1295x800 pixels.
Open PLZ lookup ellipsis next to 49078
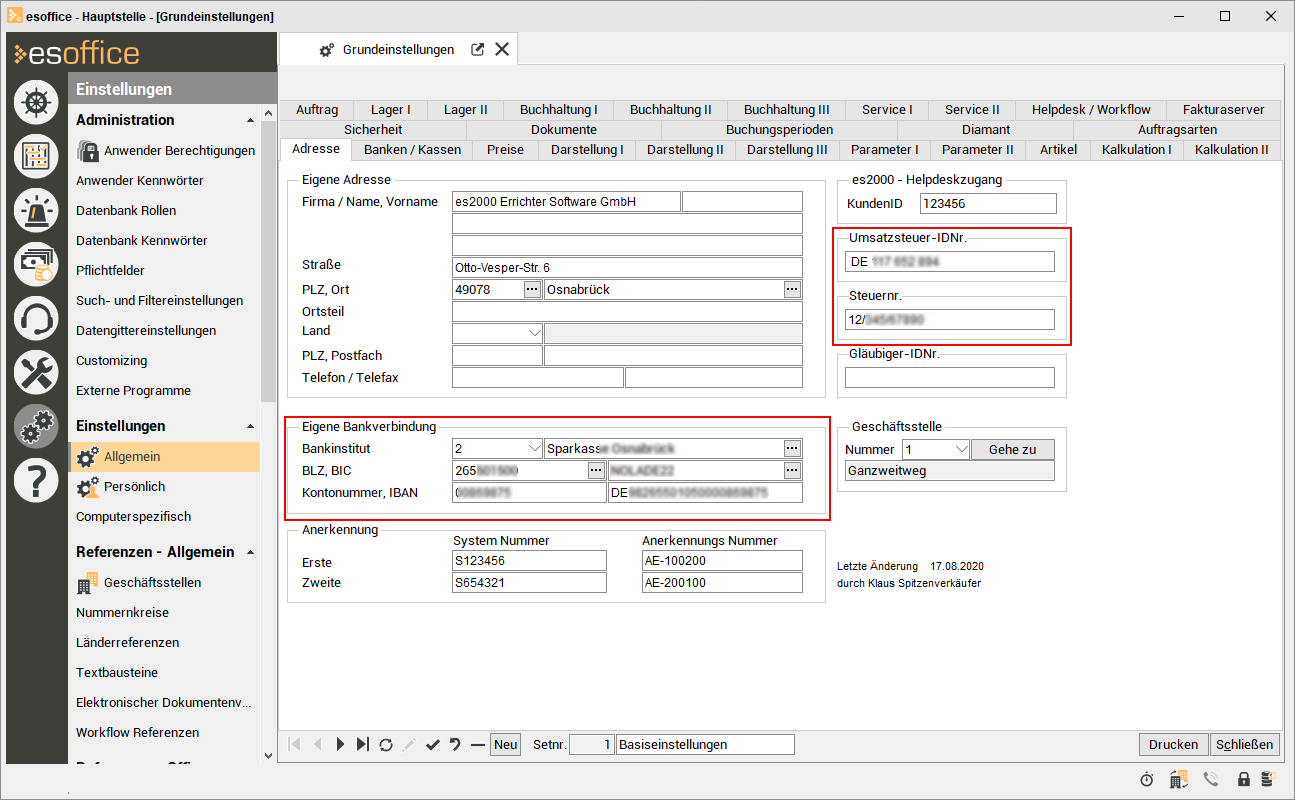click(x=532, y=289)
